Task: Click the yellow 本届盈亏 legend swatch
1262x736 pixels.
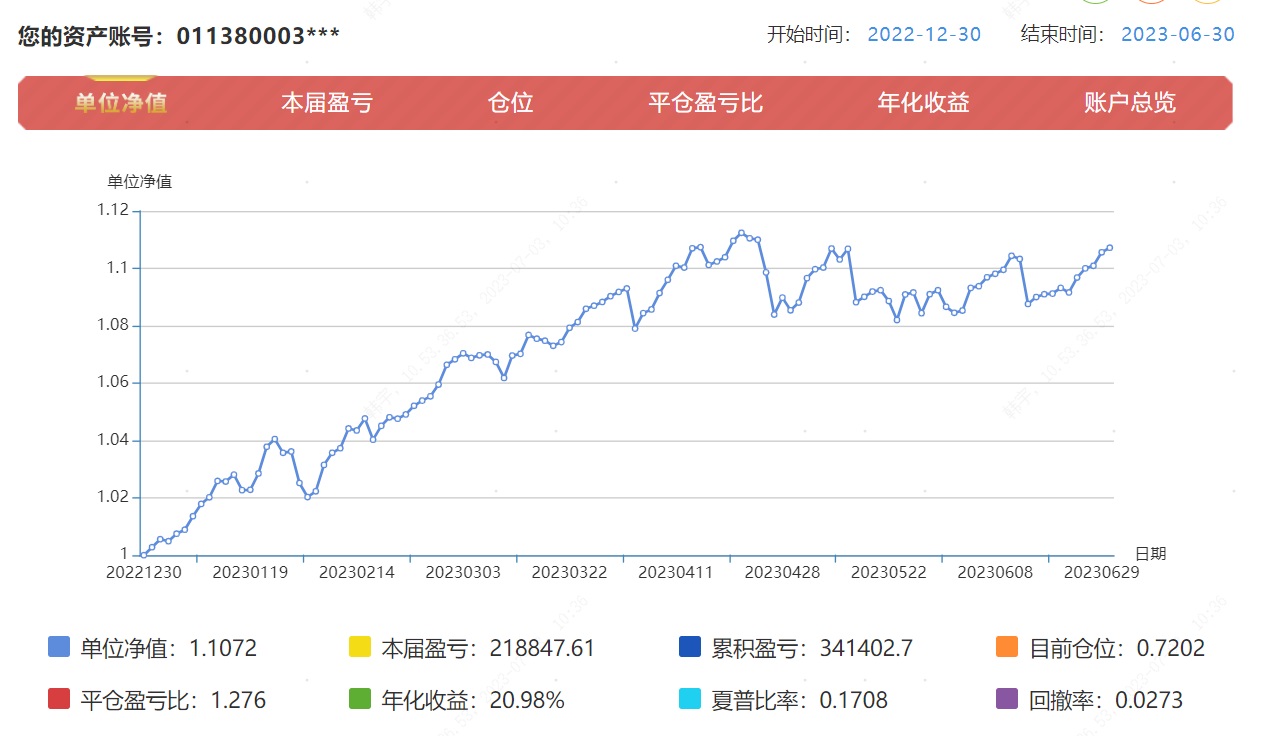Action: coord(359,647)
